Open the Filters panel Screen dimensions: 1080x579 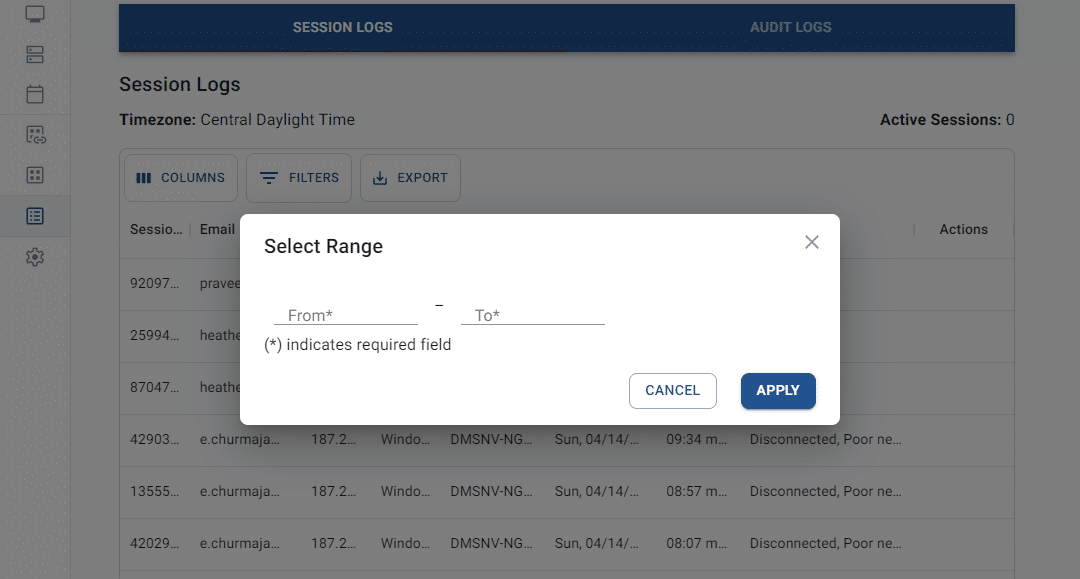coord(299,178)
